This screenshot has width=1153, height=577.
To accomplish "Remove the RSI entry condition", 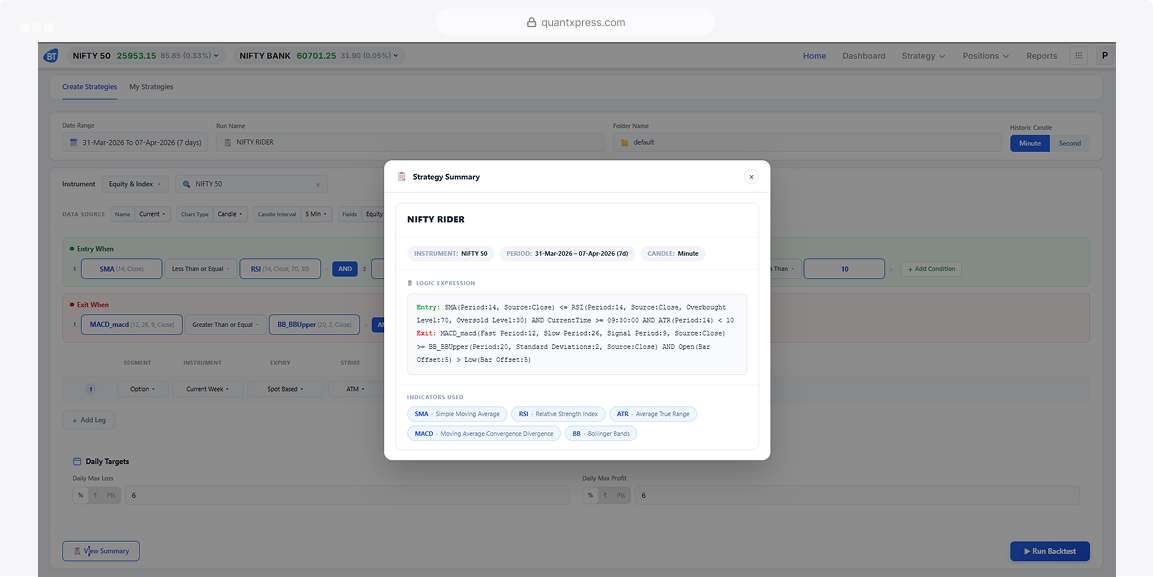I will click(x=326, y=269).
